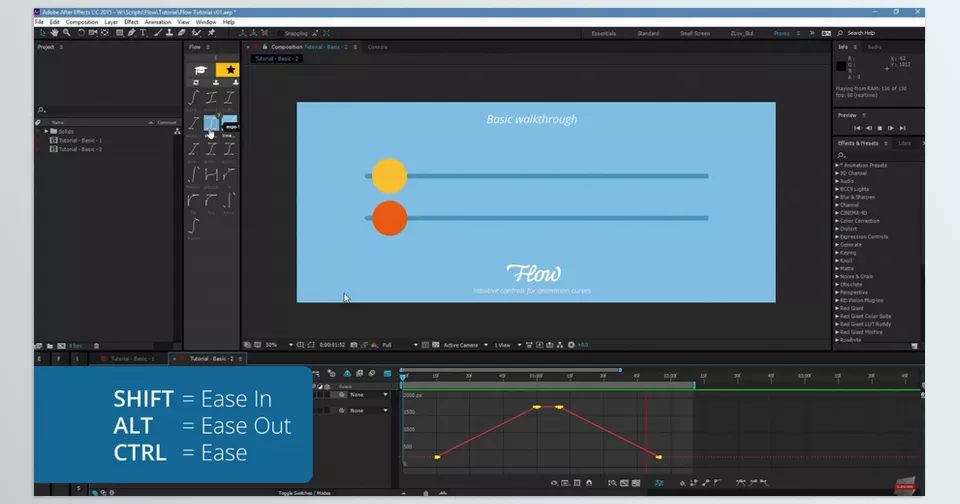
Task: Open the Animation menu
Action: point(158,22)
